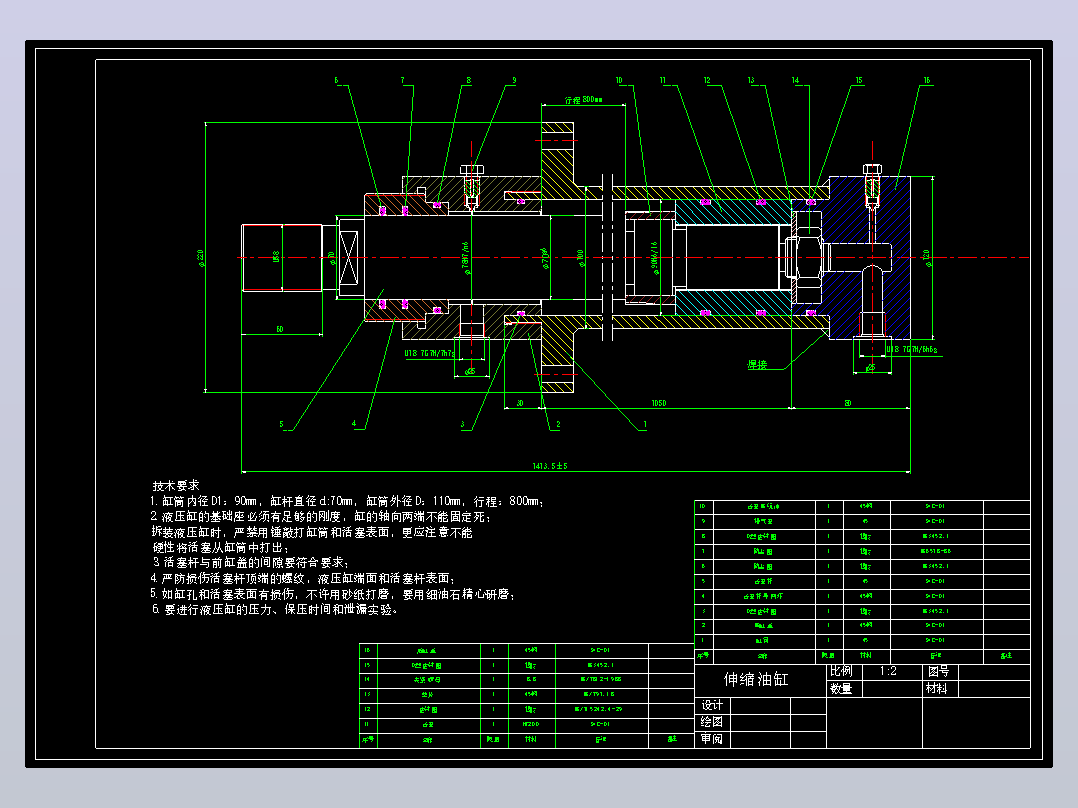Select part callout number 15 above drawing
Screen dimensions: 1078x808
point(859,80)
